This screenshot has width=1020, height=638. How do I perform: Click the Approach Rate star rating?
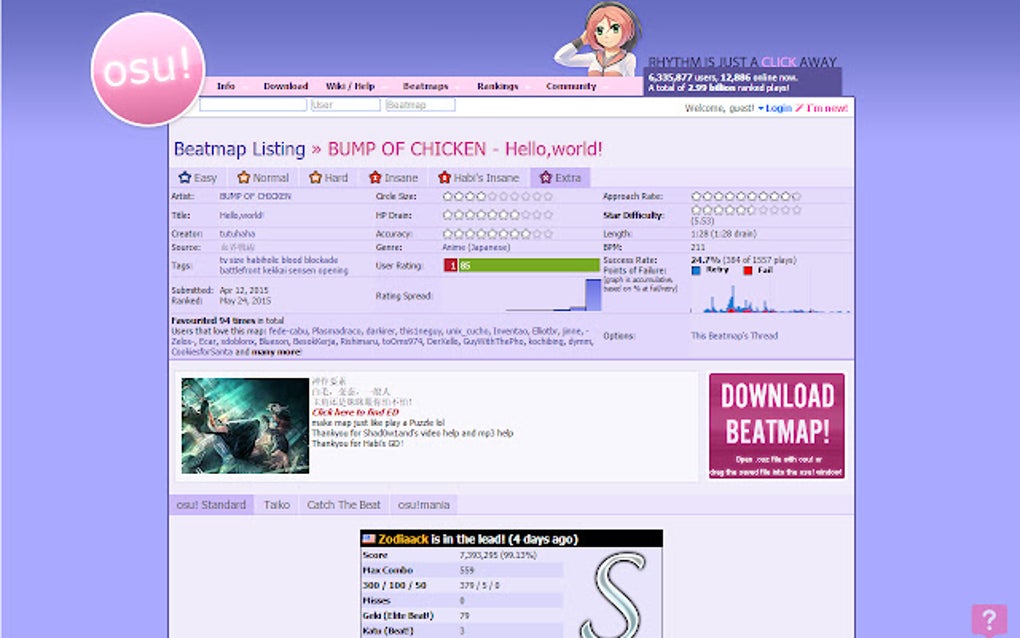[746, 196]
